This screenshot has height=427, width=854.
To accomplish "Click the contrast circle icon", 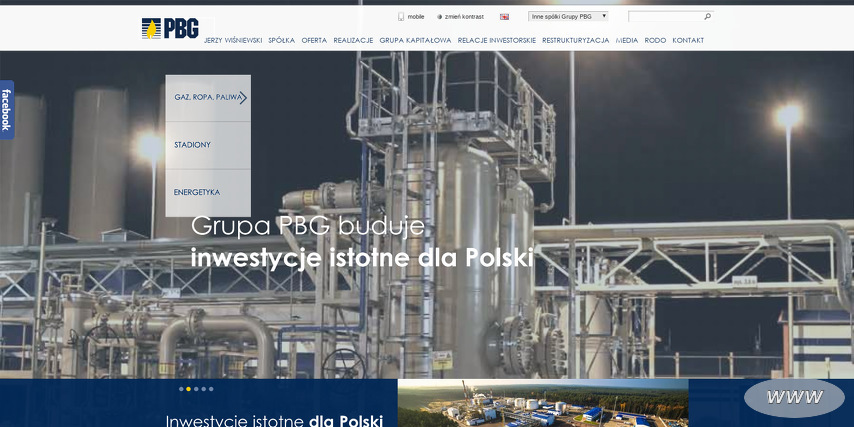I will click(440, 17).
